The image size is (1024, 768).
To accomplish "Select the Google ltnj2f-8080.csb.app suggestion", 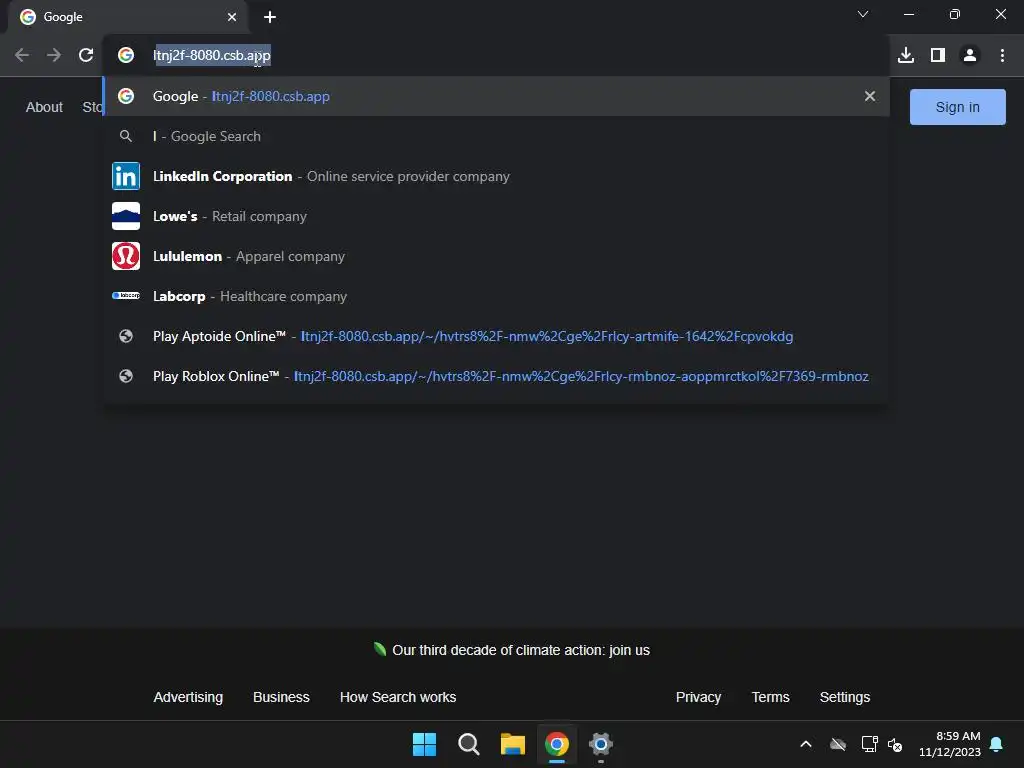I will [496, 96].
